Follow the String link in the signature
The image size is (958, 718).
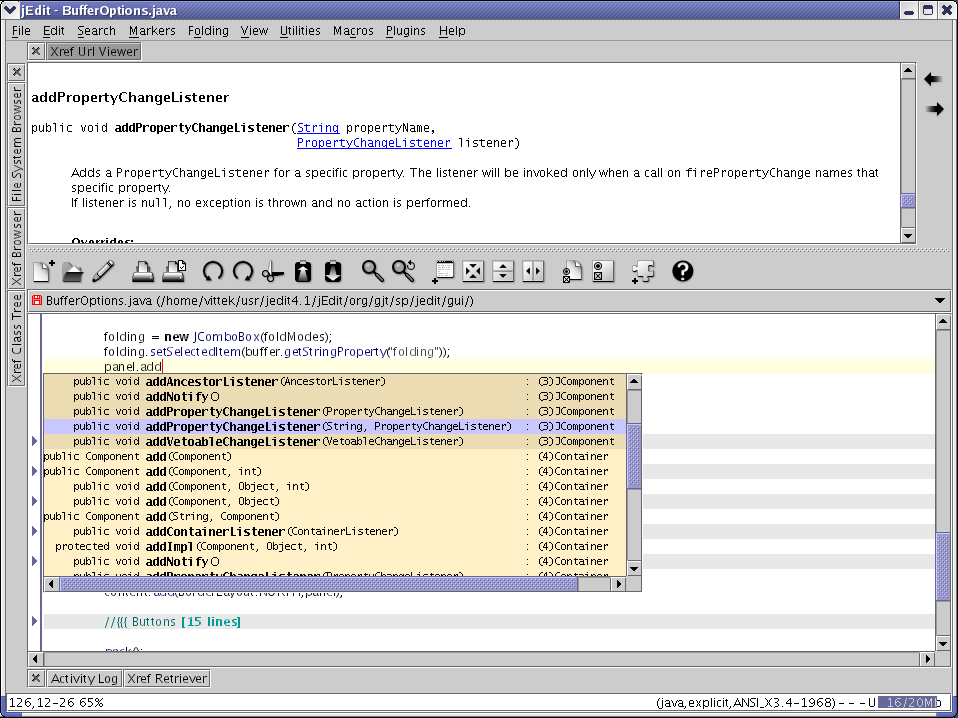tap(318, 128)
